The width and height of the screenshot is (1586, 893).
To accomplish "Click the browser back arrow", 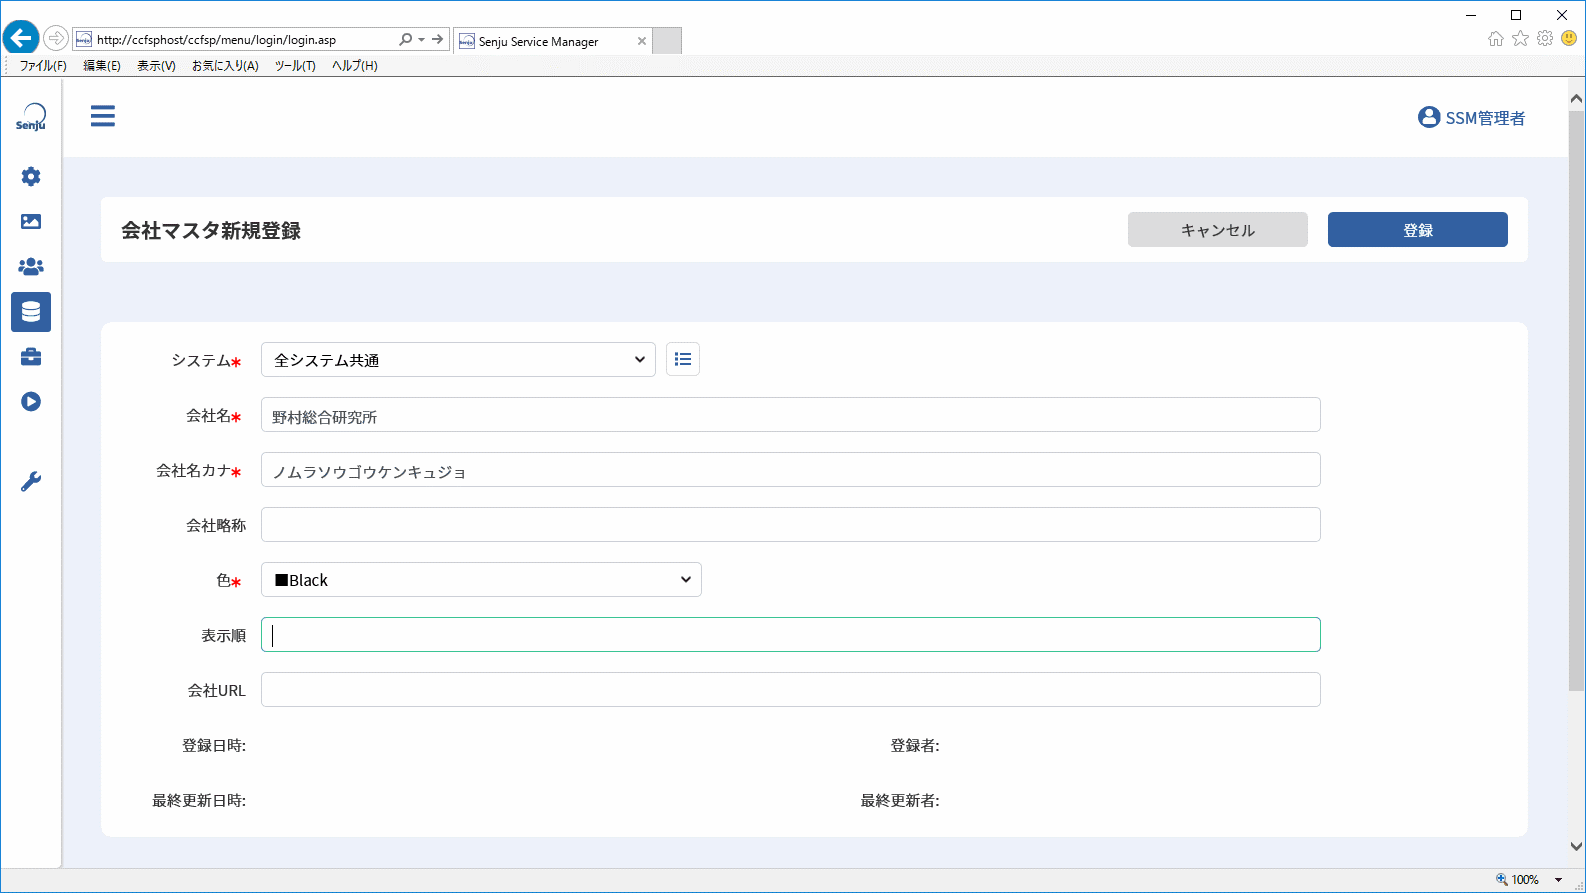I will [x=20, y=39].
